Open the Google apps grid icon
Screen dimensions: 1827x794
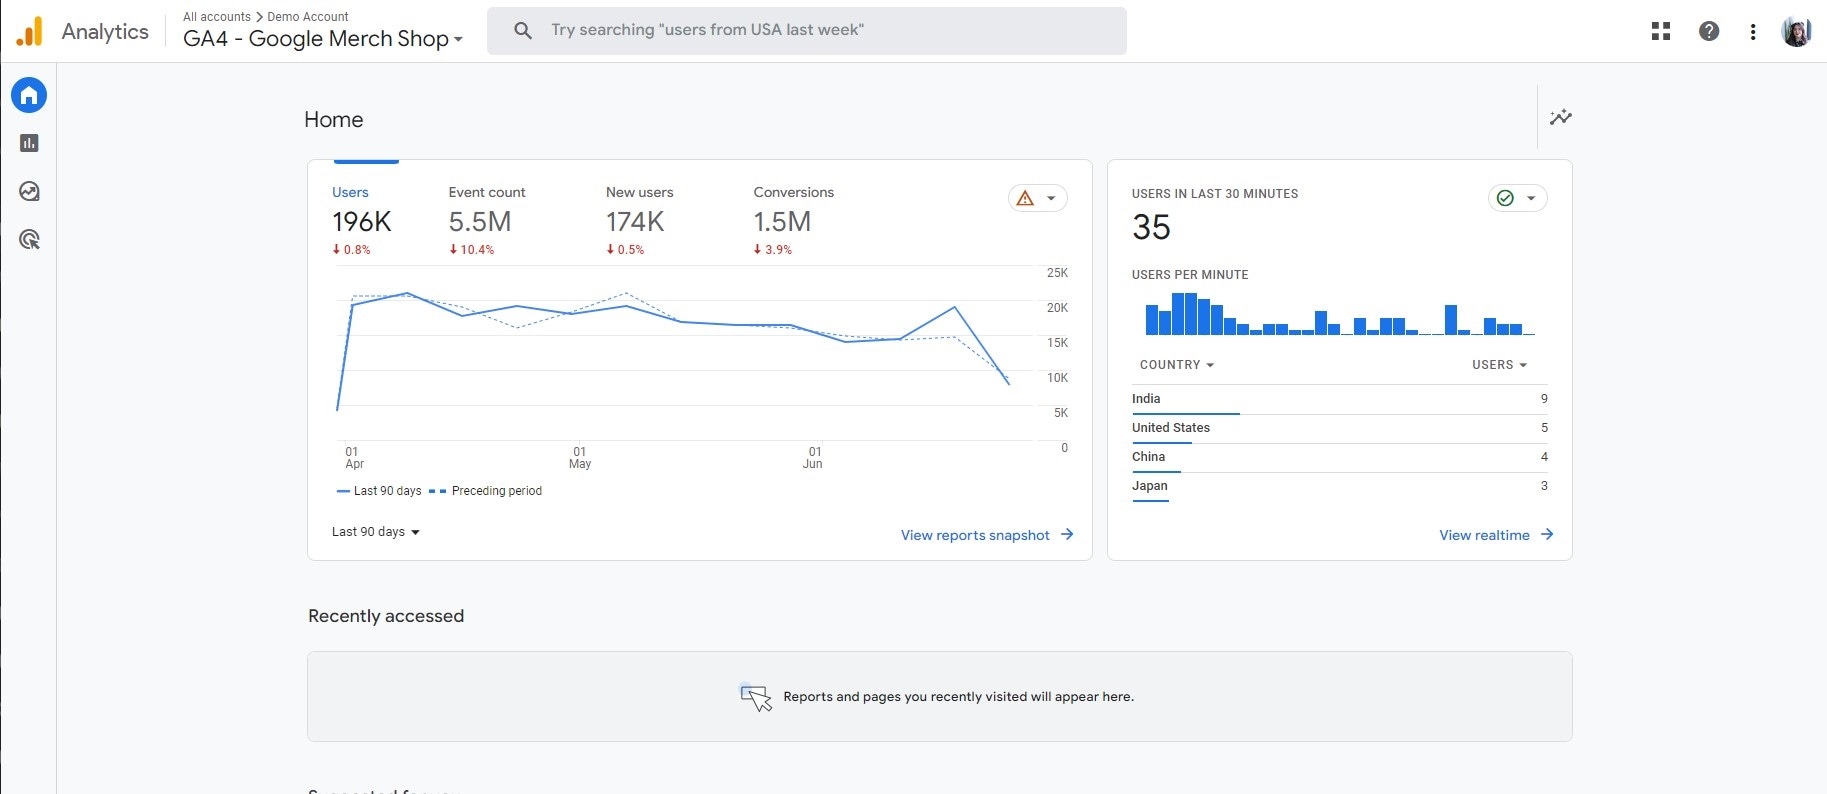tap(1661, 31)
